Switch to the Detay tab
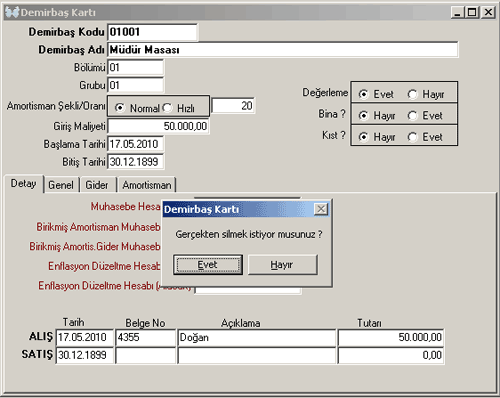The width and height of the screenshot is (500, 398). (24, 184)
